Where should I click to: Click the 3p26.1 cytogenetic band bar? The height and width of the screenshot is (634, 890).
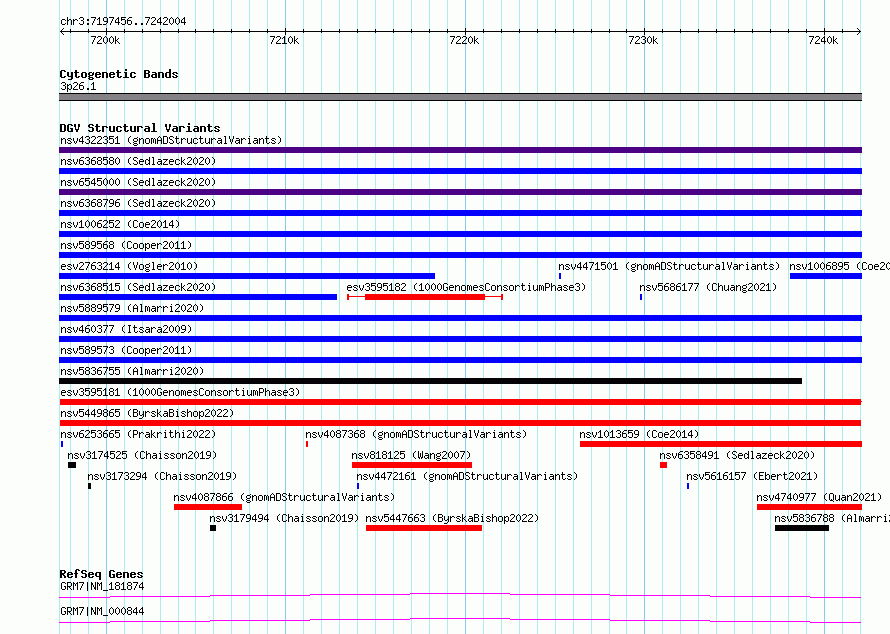tap(460, 97)
